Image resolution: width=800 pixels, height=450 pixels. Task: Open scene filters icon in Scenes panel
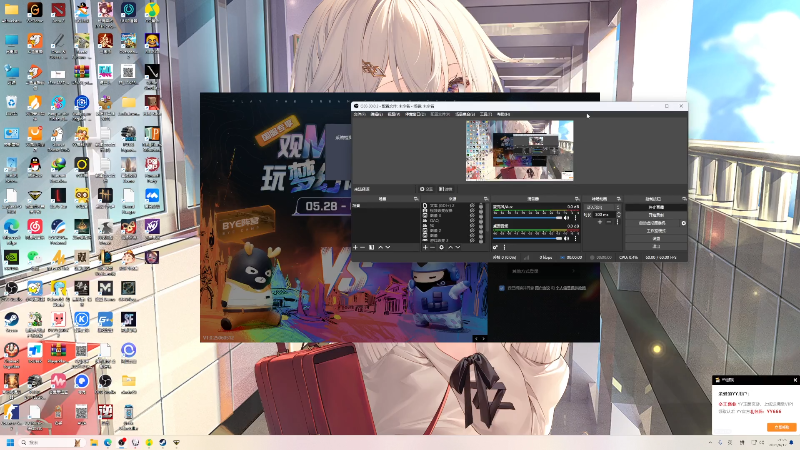click(x=371, y=247)
